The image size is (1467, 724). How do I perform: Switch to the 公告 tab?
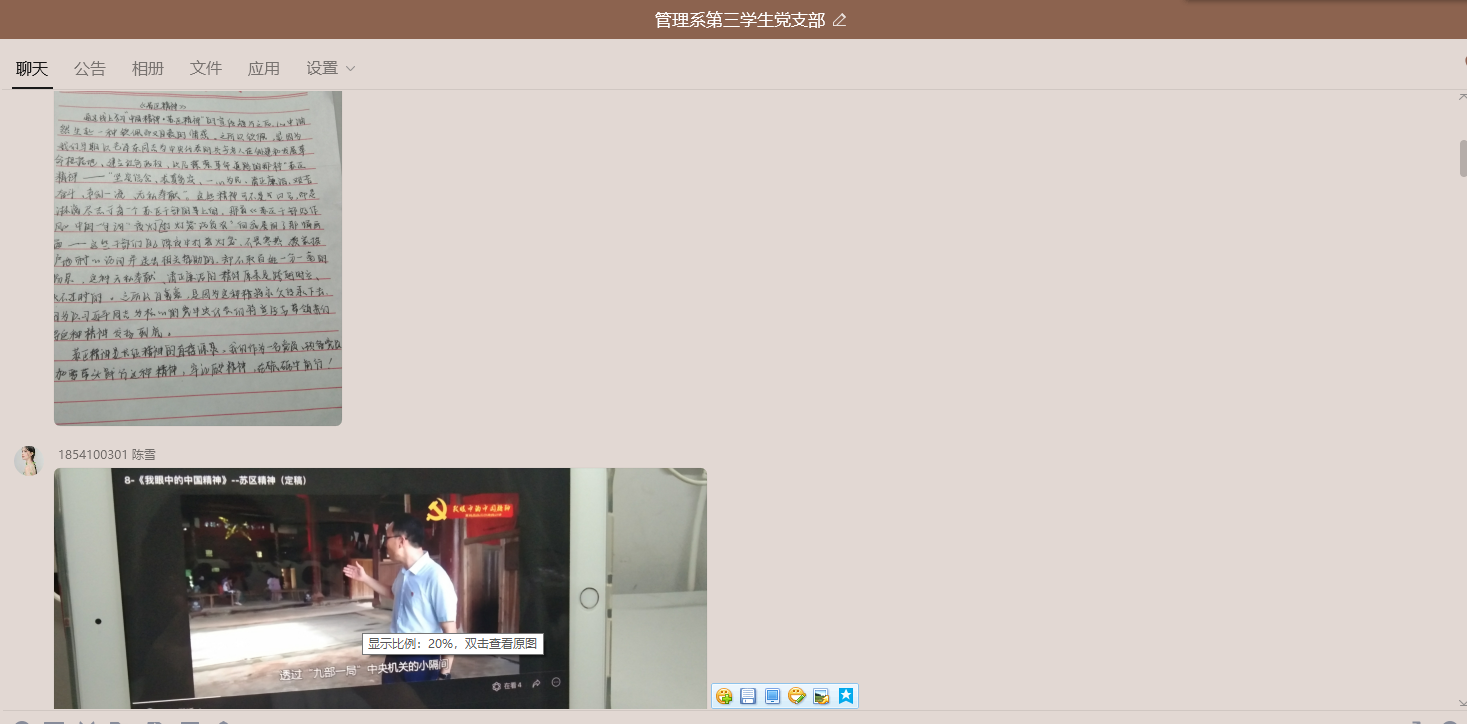(x=90, y=68)
